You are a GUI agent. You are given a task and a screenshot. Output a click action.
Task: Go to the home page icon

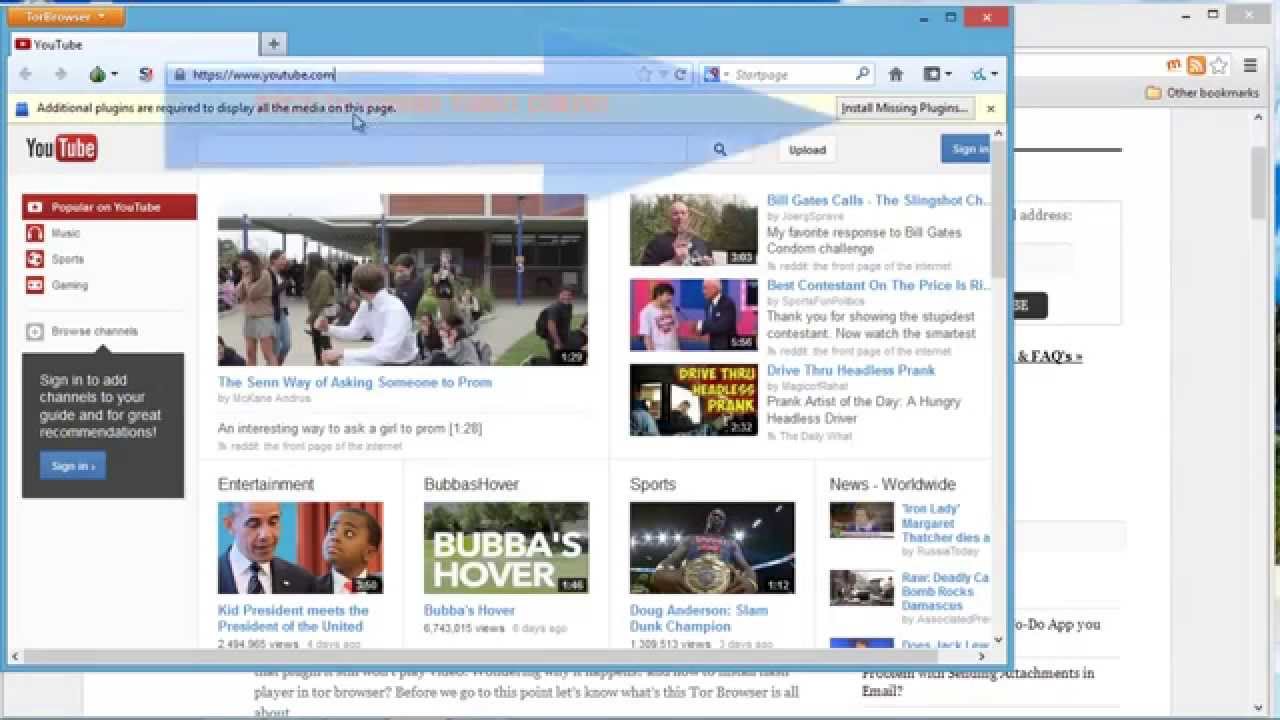coord(896,74)
